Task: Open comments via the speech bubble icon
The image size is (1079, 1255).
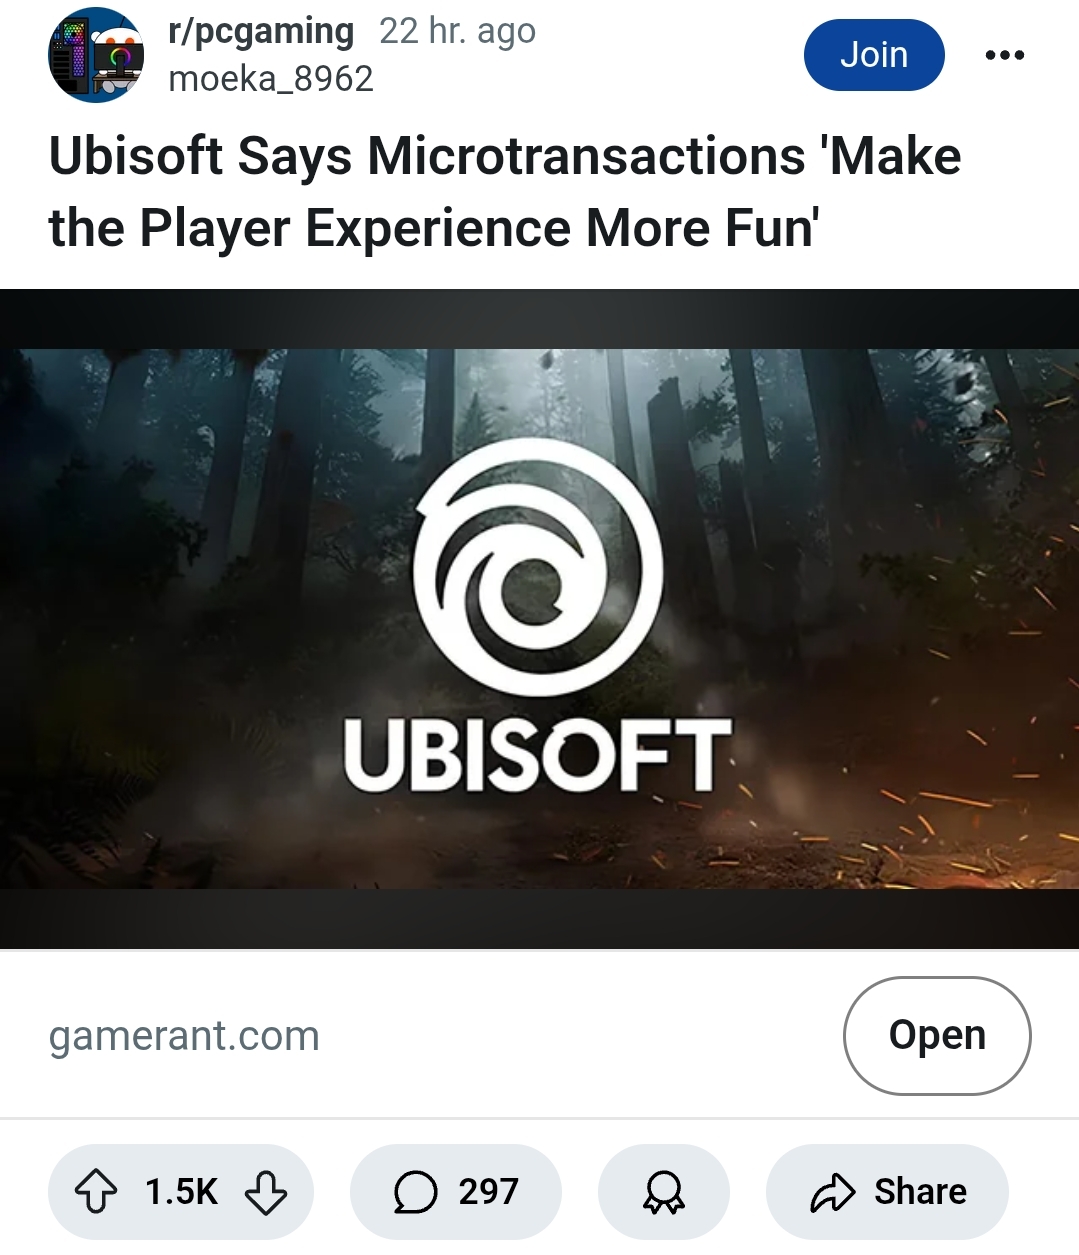Action: coord(415,1192)
